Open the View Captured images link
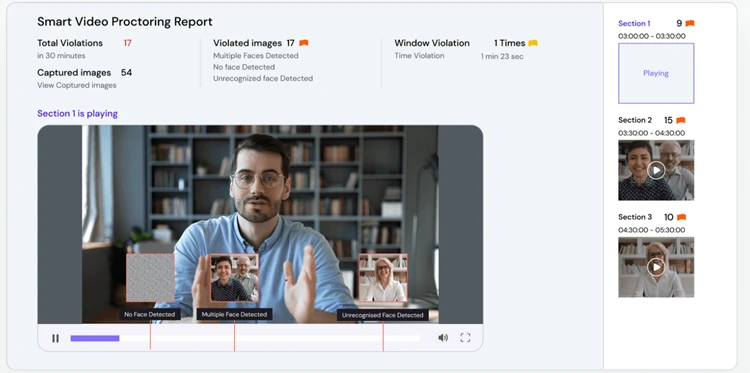 coord(77,85)
